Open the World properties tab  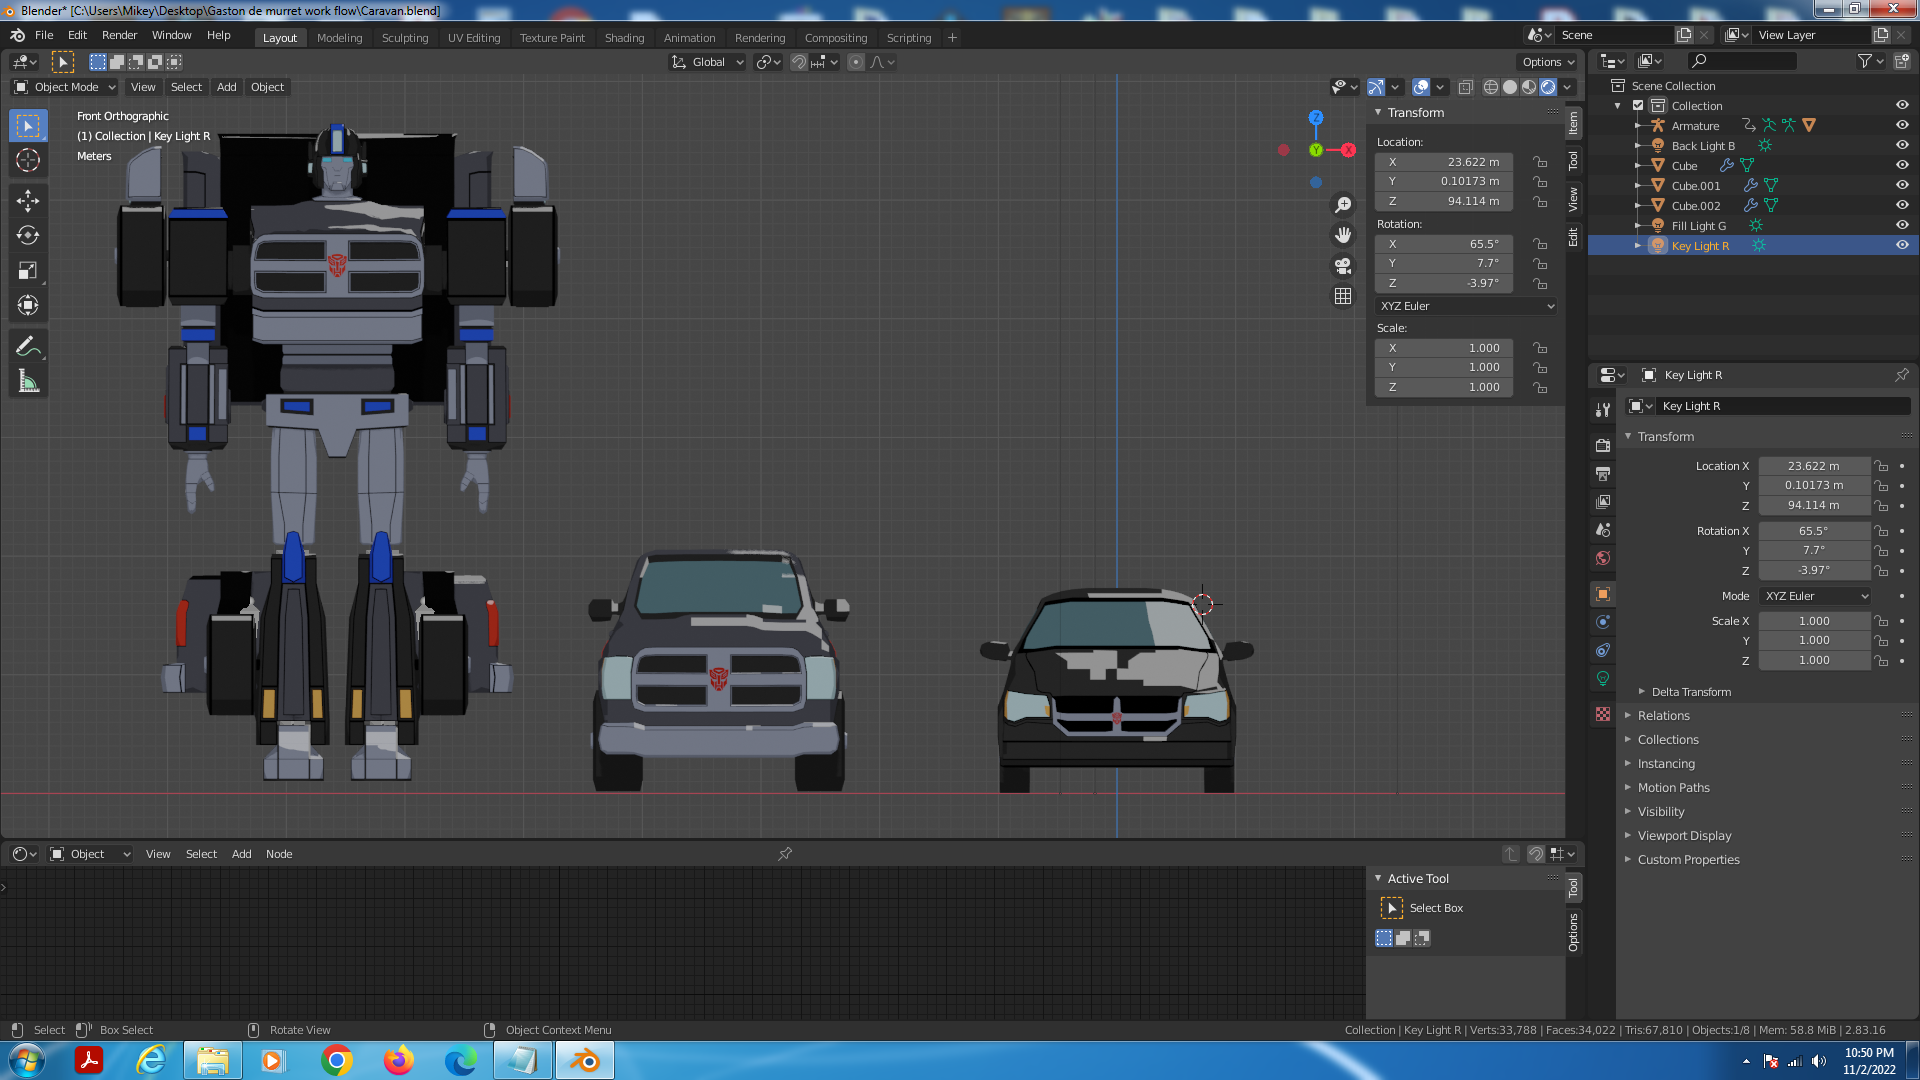pyautogui.click(x=1603, y=558)
